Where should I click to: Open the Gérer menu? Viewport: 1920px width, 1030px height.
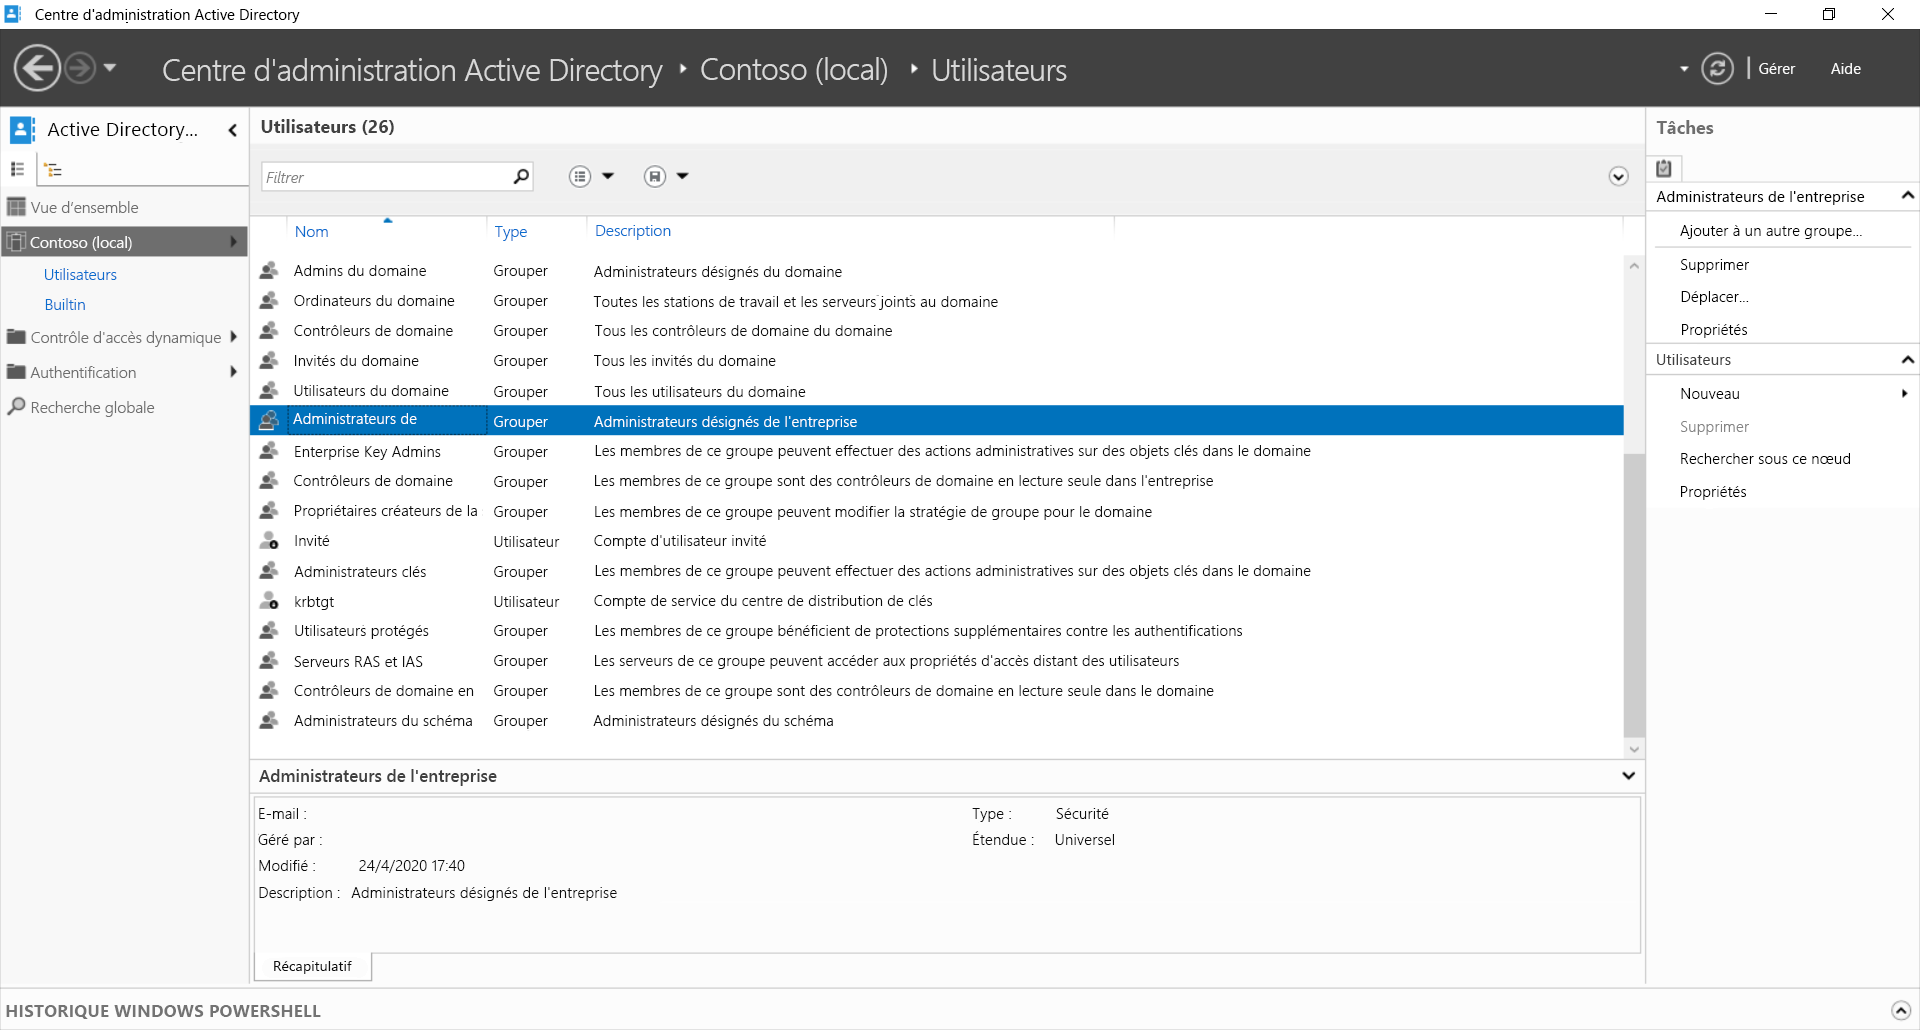(1776, 69)
